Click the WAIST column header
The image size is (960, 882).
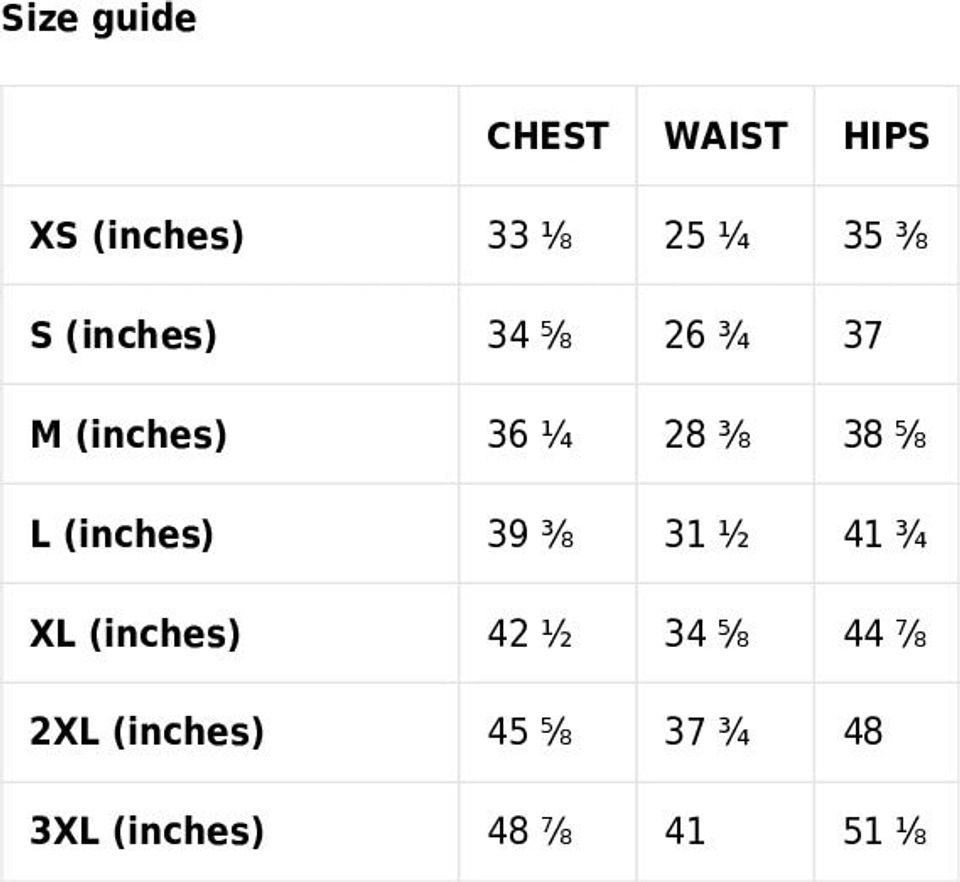click(x=725, y=136)
